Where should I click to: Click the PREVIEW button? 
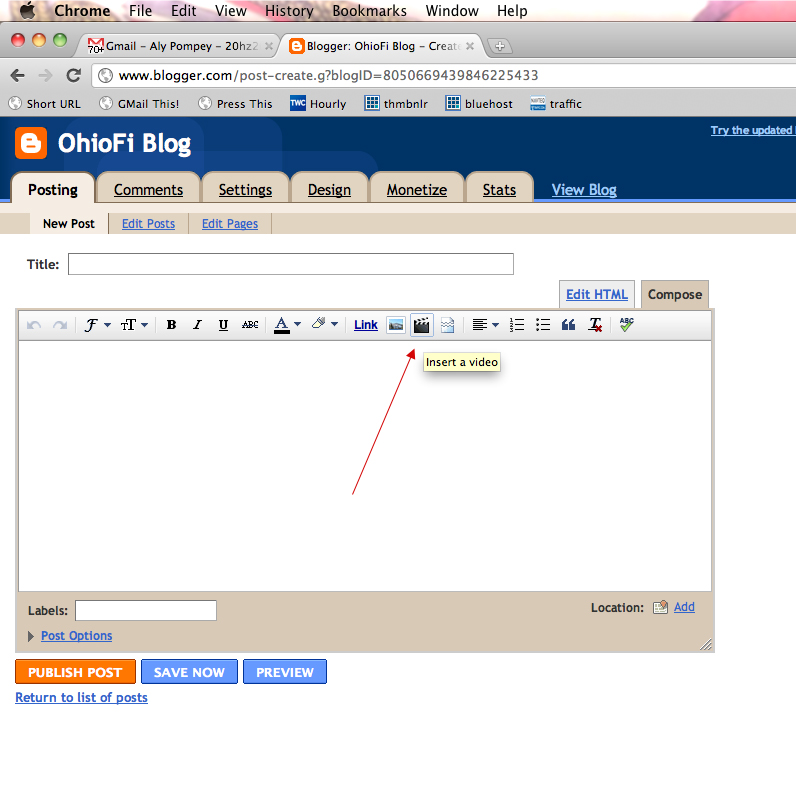point(285,672)
